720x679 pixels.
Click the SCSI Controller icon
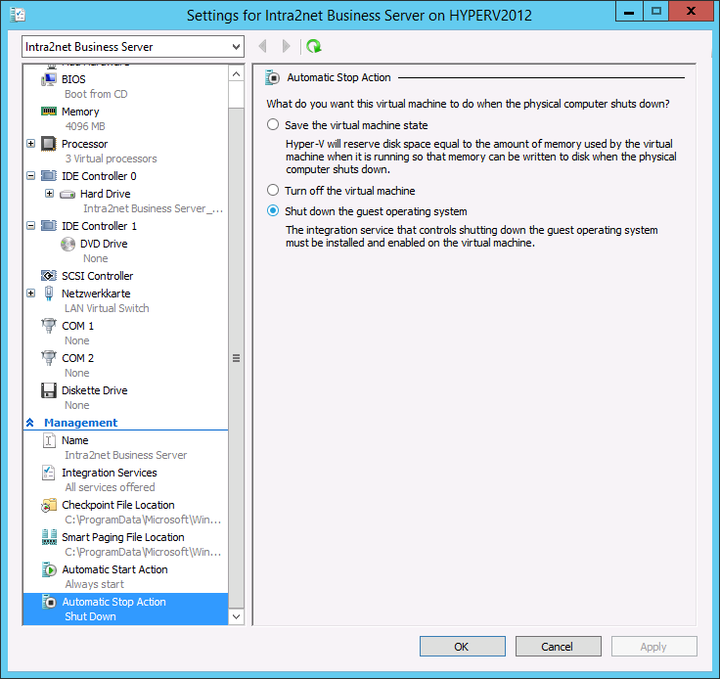click(49, 275)
